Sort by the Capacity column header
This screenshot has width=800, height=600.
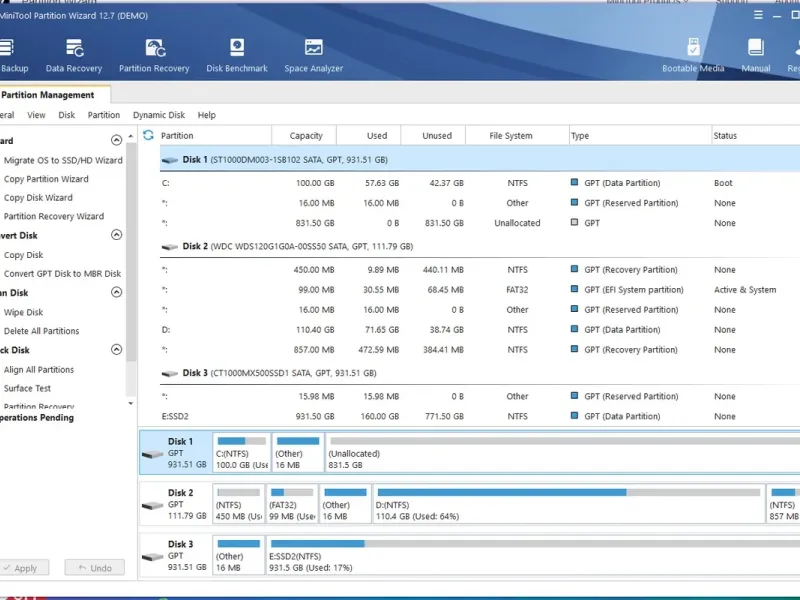click(306, 136)
